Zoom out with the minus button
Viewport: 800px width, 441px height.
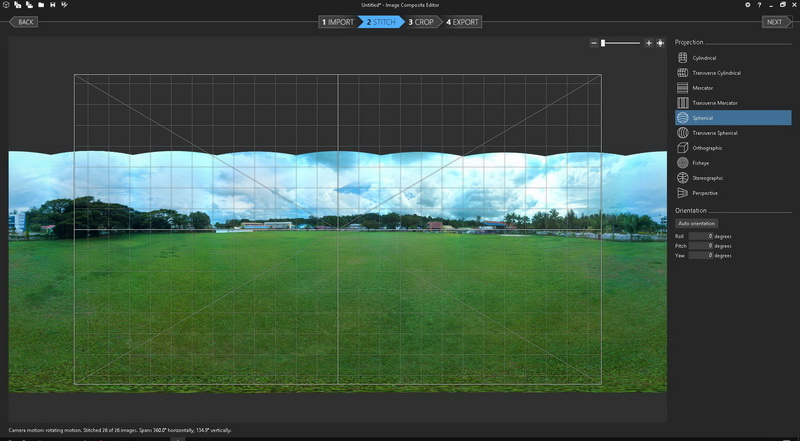[594, 43]
